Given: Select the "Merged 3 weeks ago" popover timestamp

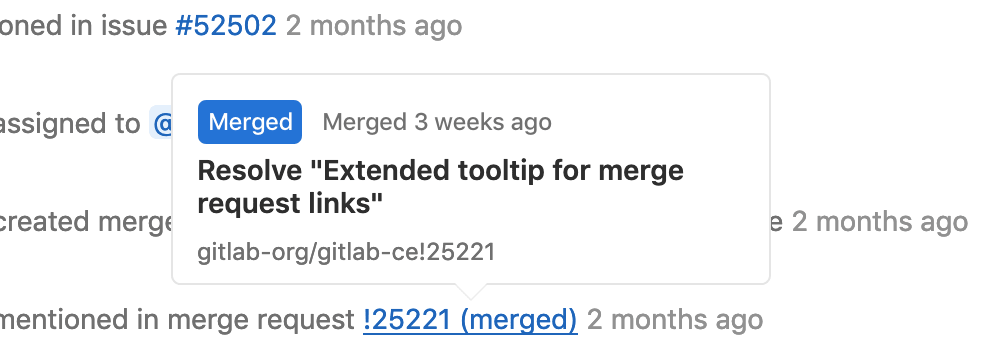Looking at the screenshot, I should [437, 122].
